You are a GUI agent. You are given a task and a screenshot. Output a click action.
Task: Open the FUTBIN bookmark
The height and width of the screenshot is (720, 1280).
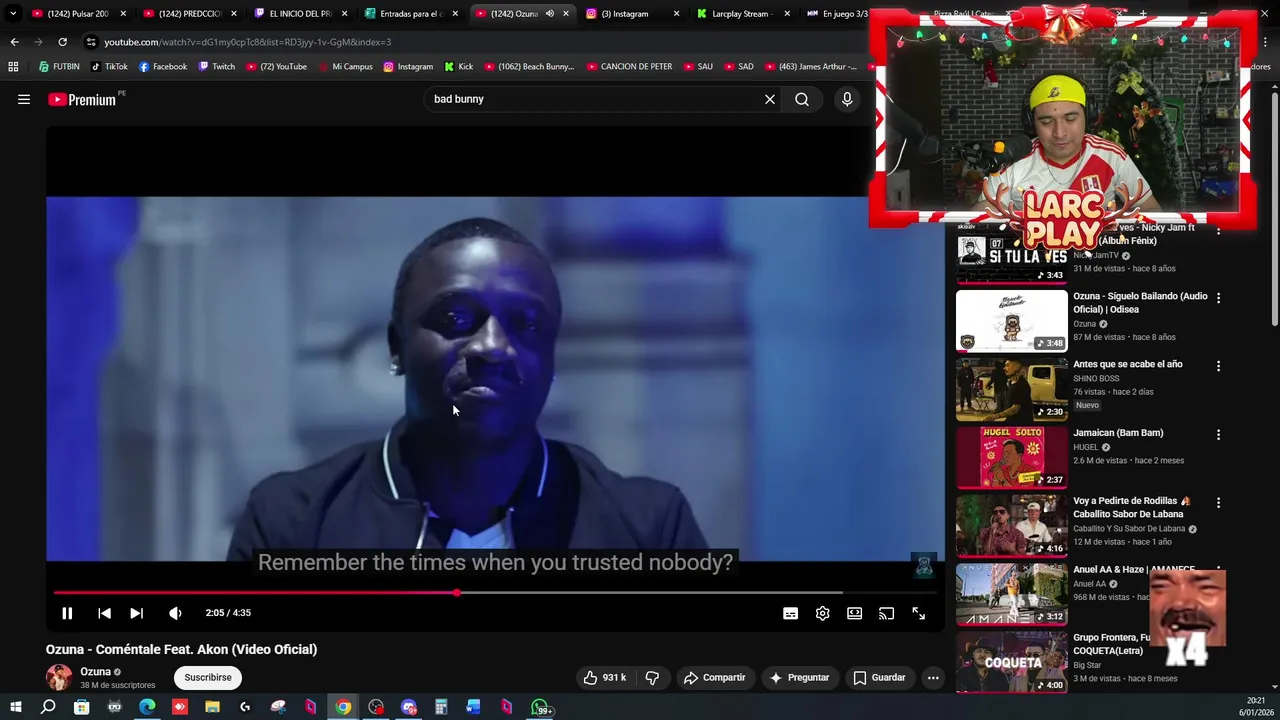coord(59,67)
